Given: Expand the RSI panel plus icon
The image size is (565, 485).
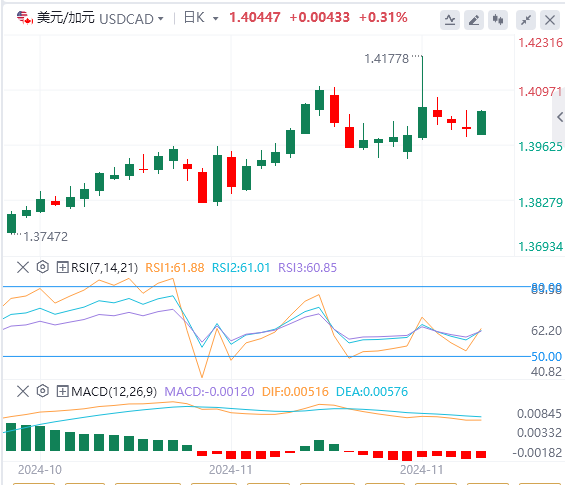Looking at the screenshot, I should (x=62, y=268).
